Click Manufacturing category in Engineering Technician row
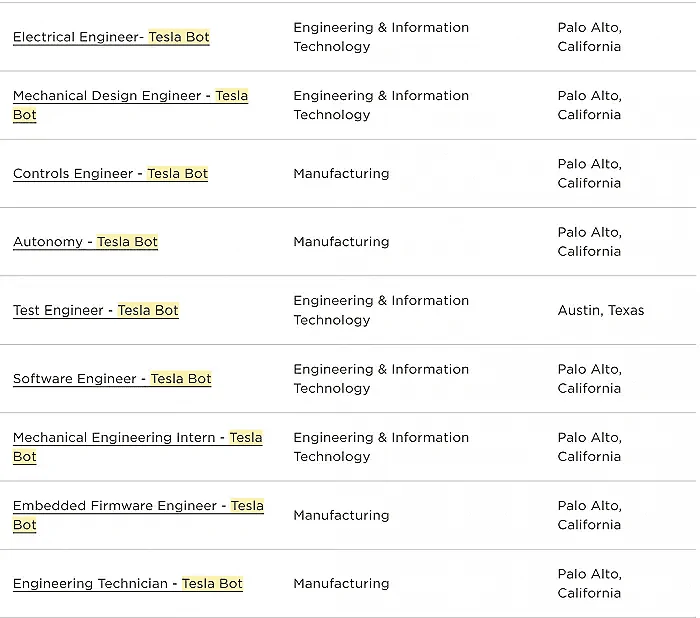This screenshot has height=618, width=700. pyautogui.click(x=341, y=584)
